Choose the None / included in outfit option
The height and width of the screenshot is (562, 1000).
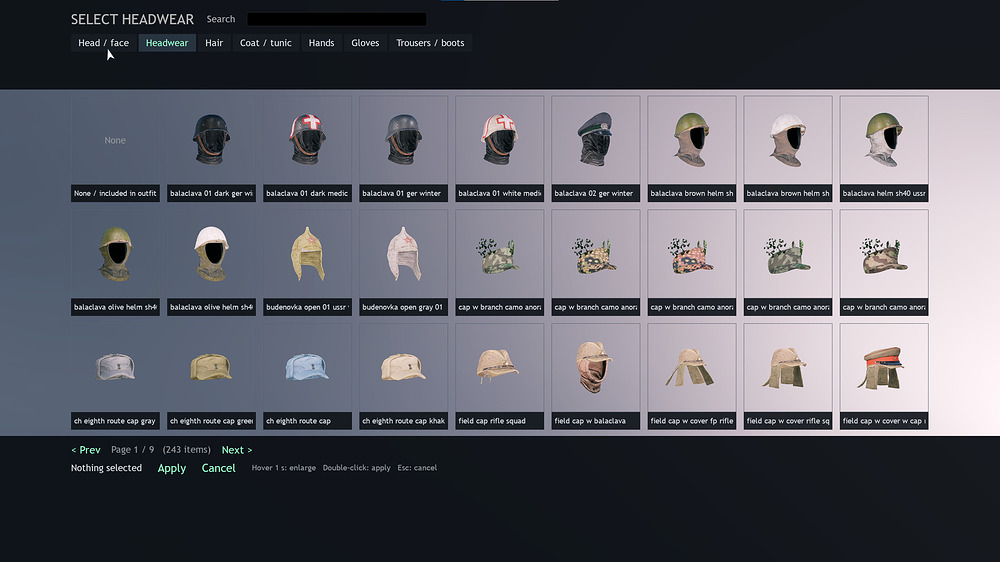115,149
